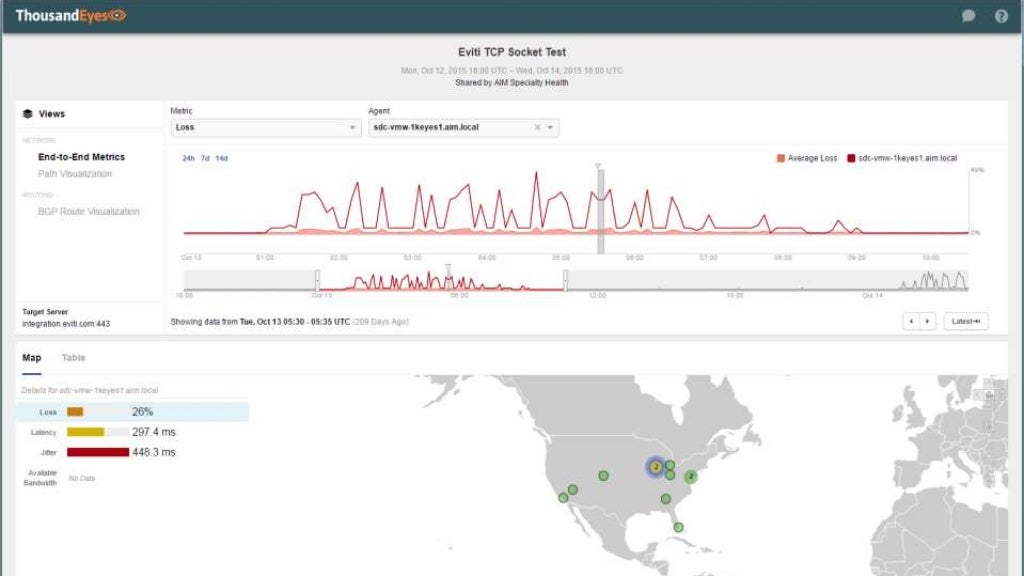Open the chat speech bubble icon
Viewport: 1024px width, 576px height.
click(968, 16)
